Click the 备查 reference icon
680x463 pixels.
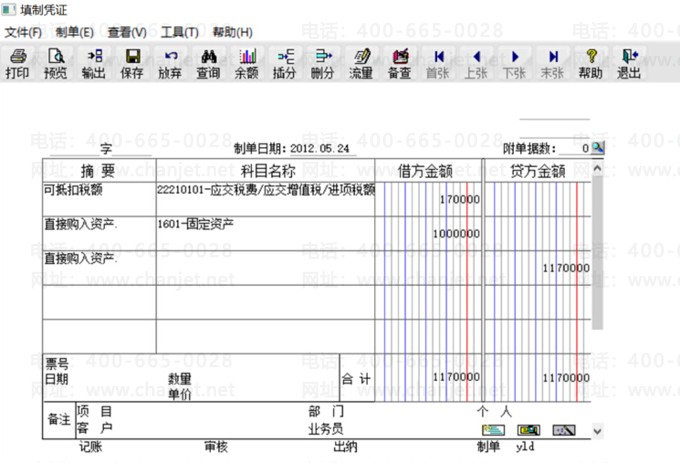(399, 64)
